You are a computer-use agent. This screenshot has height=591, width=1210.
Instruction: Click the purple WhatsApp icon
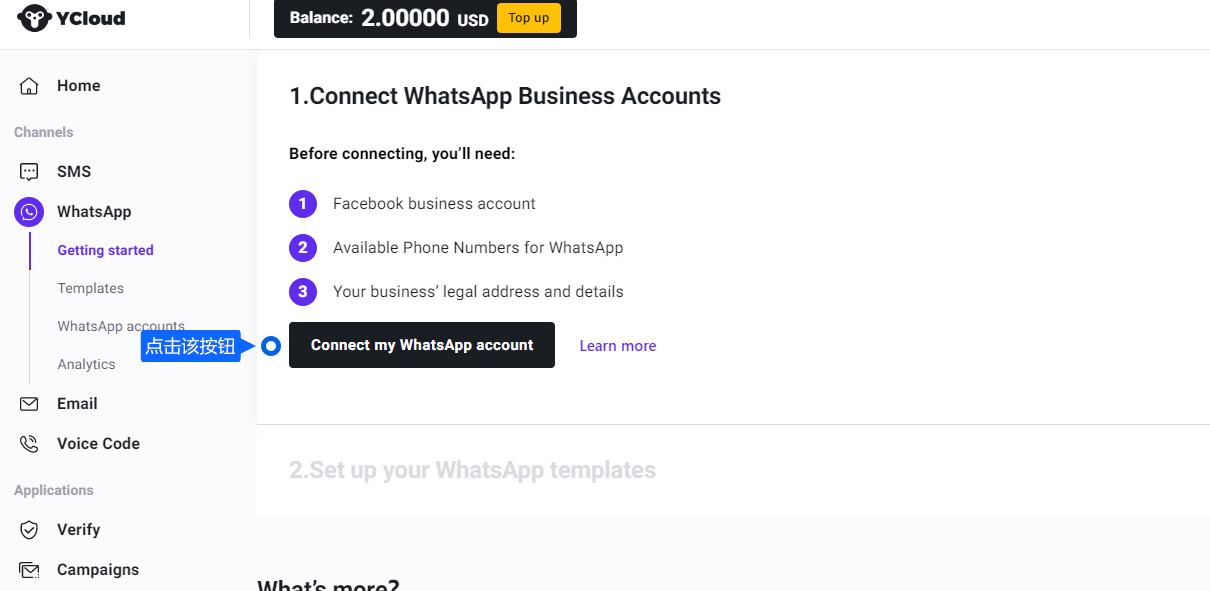pos(29,212)
